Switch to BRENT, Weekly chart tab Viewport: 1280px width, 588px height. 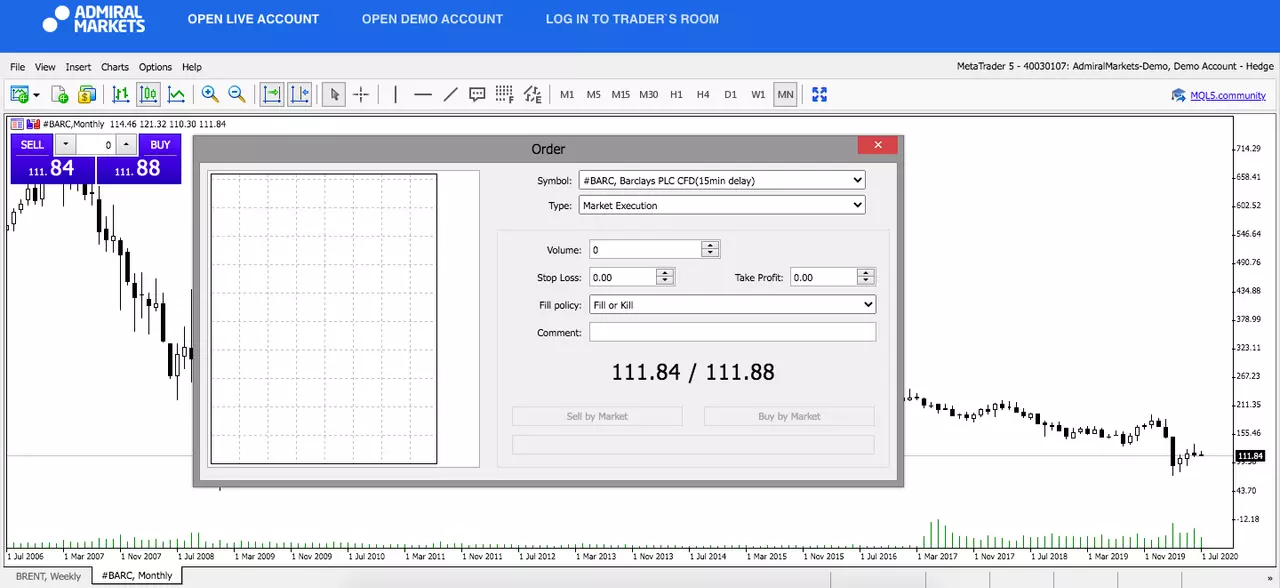(48, 576)
